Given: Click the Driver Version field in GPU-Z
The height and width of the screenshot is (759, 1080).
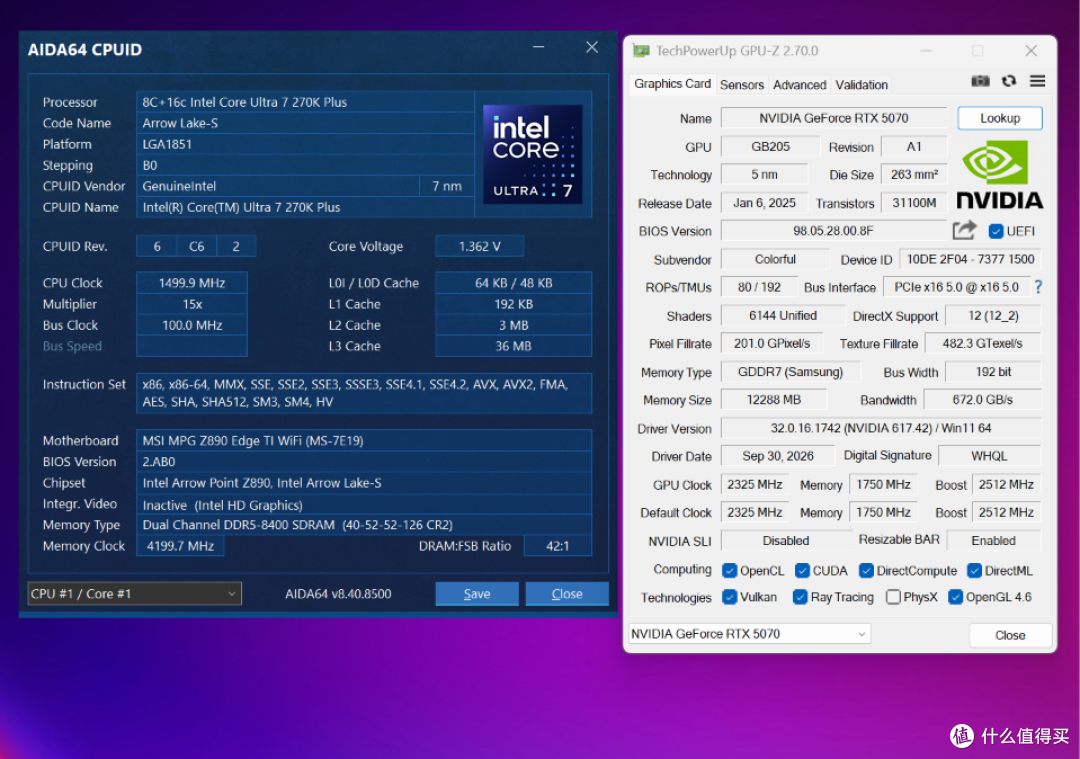Looking at the screenshot, I should [x=881, y=428].
